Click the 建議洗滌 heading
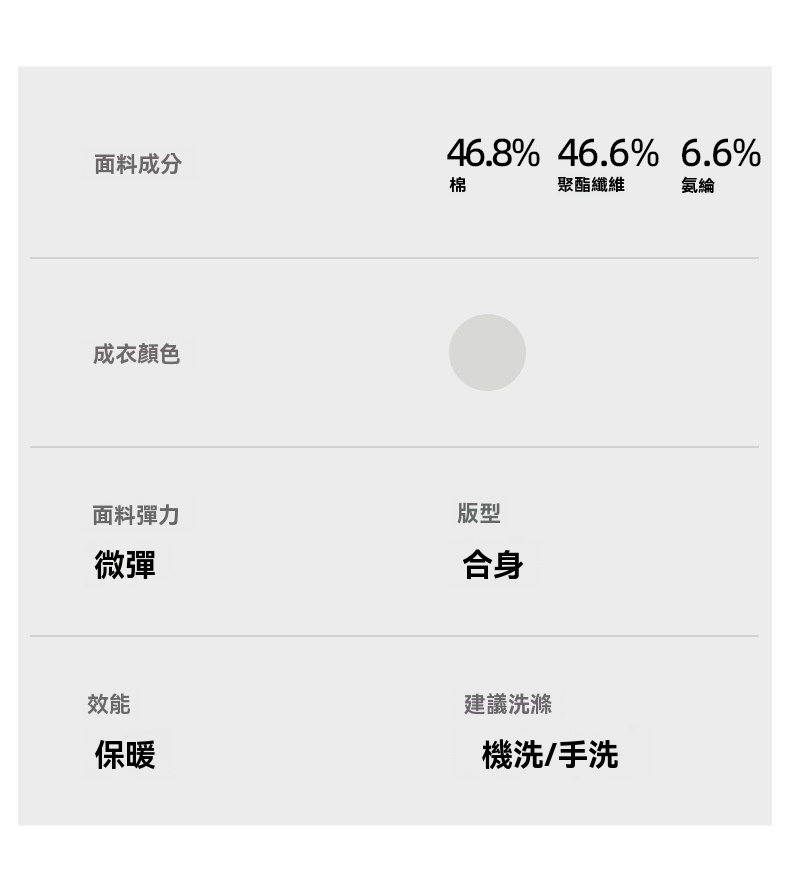Viewport: 790px width, 891px height. (x=508, y=704)
